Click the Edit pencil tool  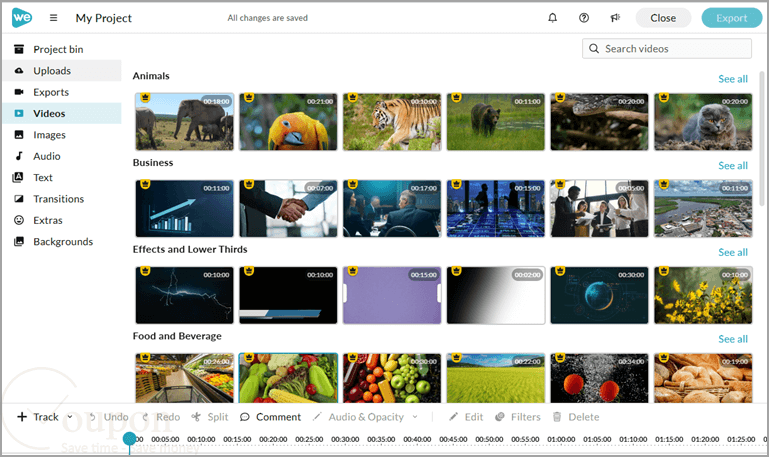pyautogui.click(x=466, y=417)
